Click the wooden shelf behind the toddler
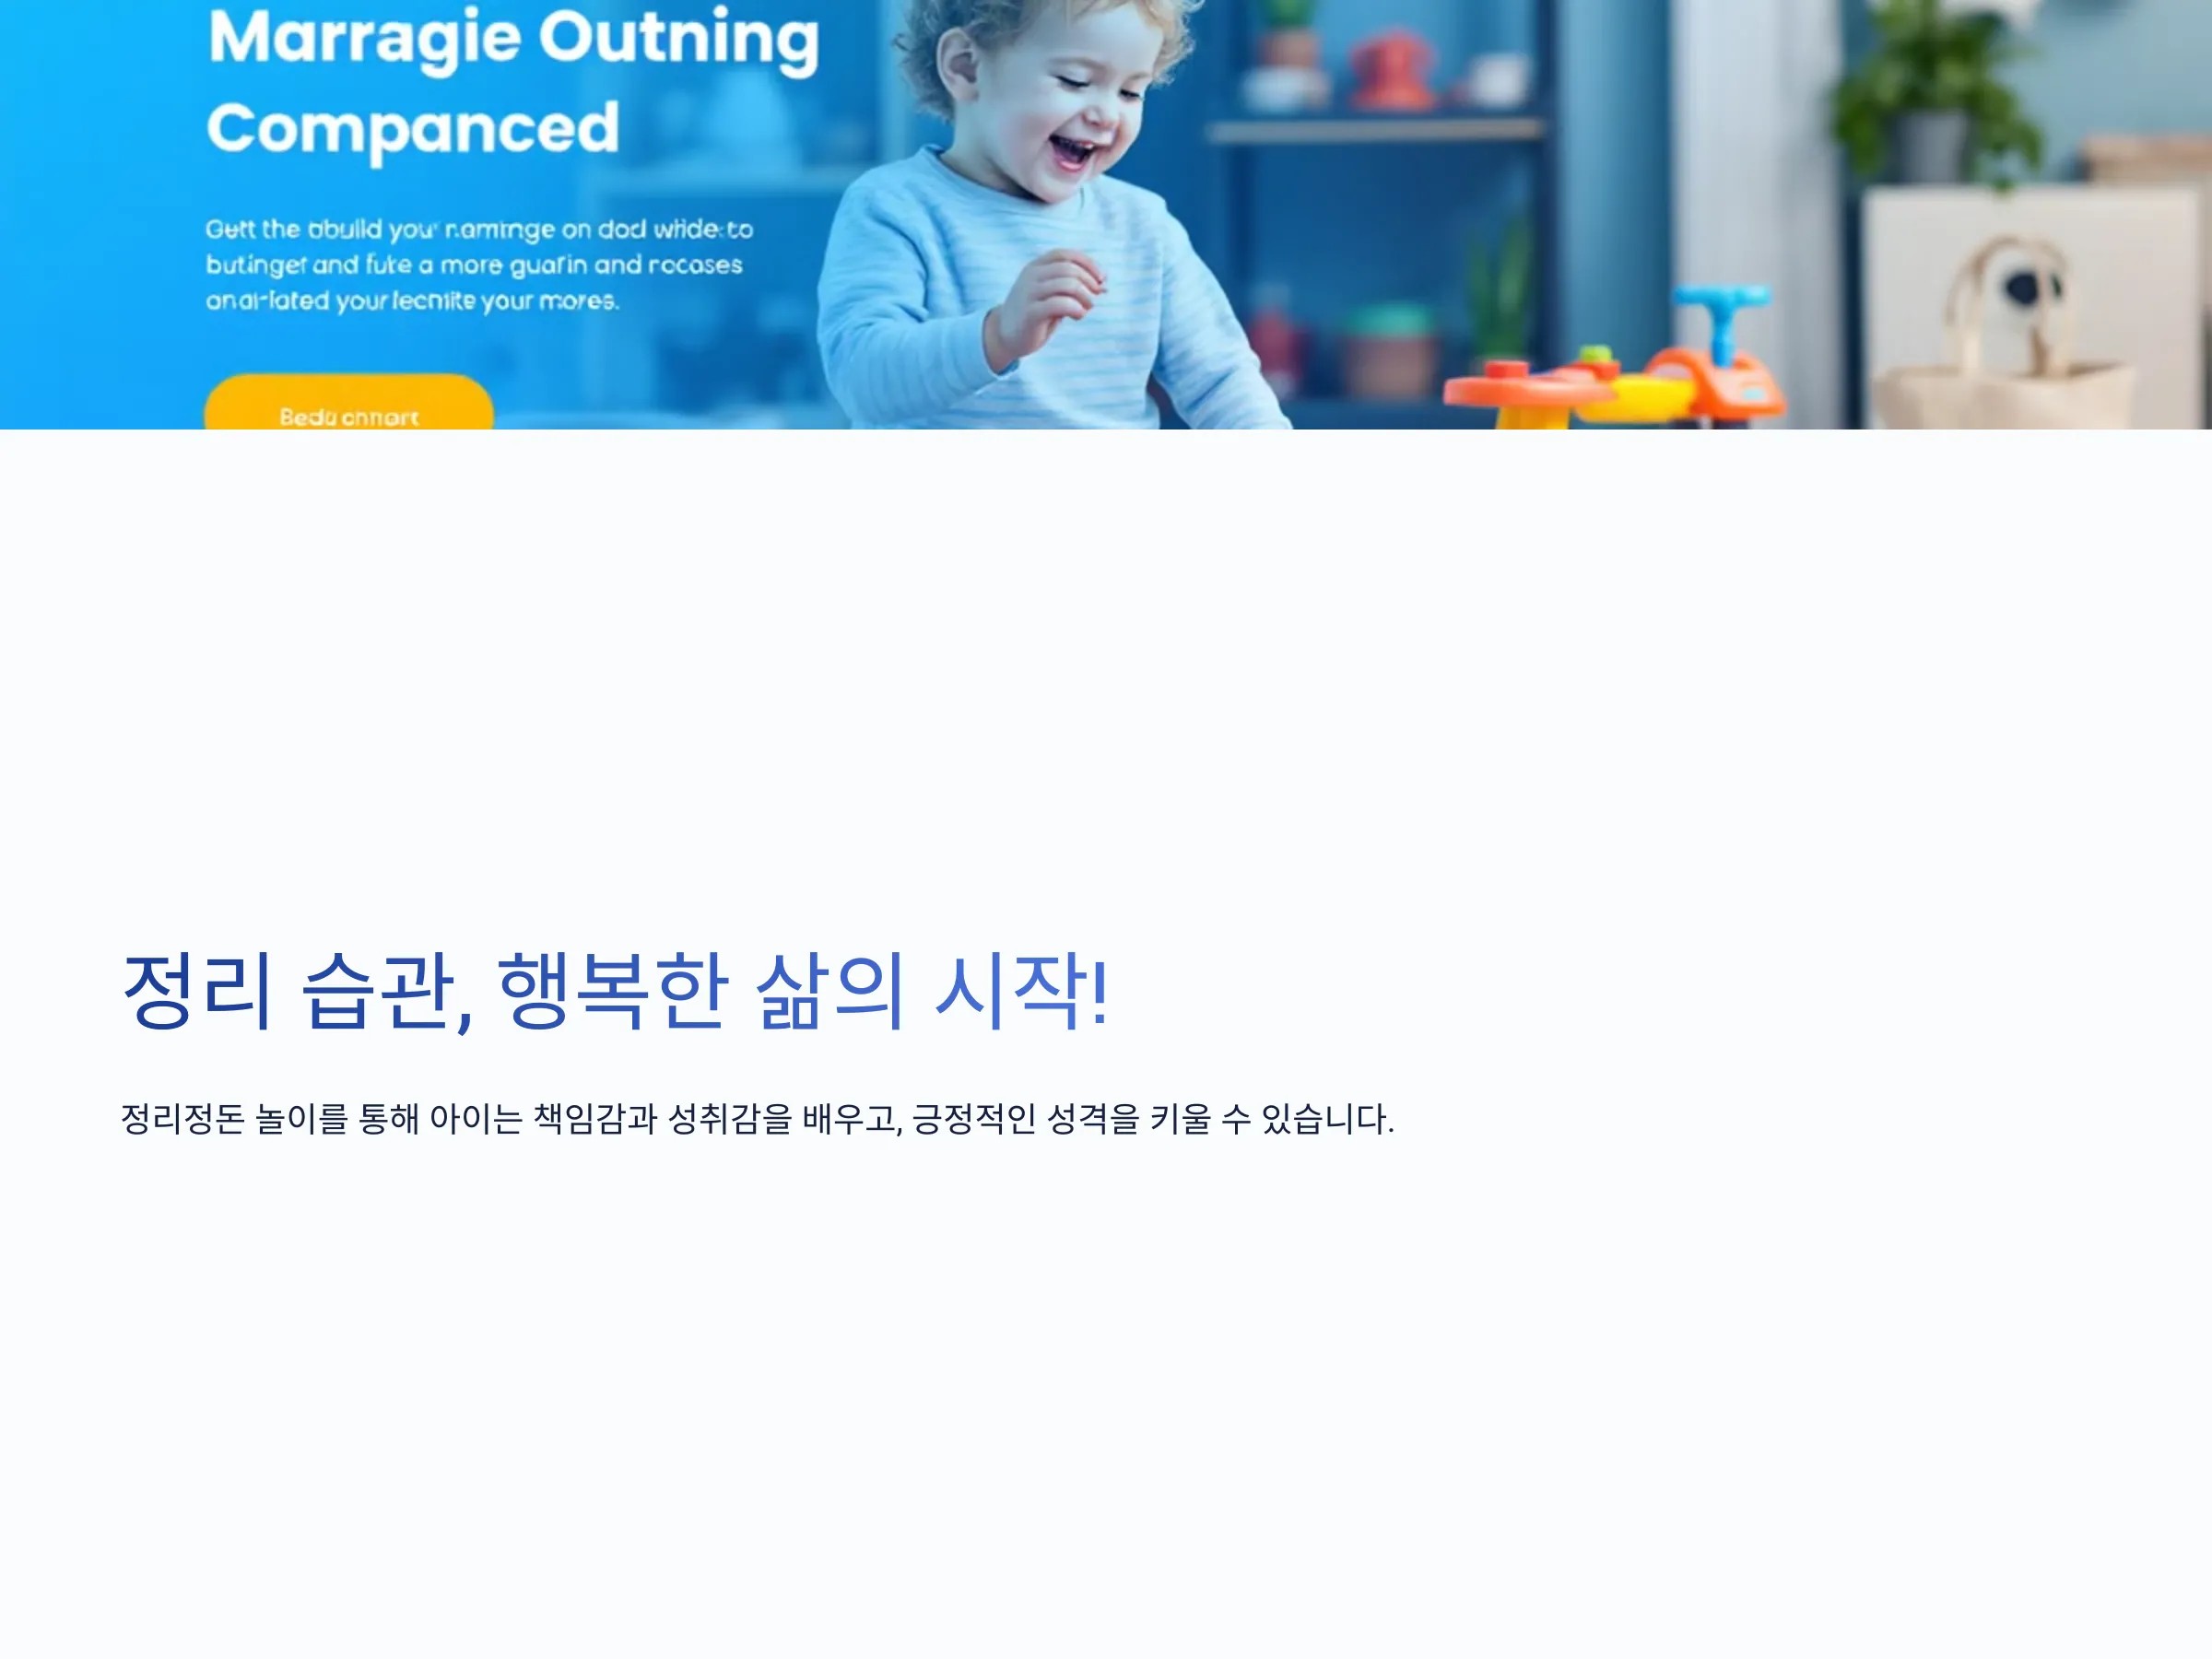Screen dimensions: 2212x1659 coord(1375,130)
